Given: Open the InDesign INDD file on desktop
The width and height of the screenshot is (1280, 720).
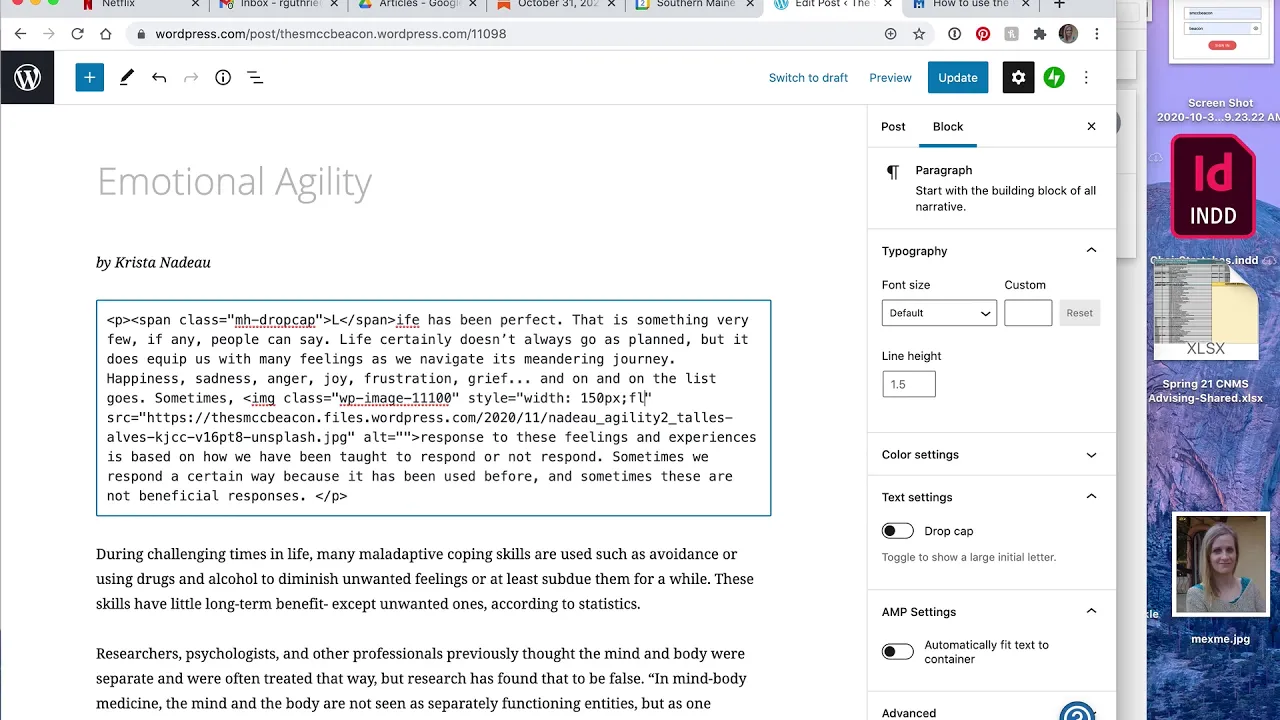Looking at the screenshot, I should tap(1212, 187).
